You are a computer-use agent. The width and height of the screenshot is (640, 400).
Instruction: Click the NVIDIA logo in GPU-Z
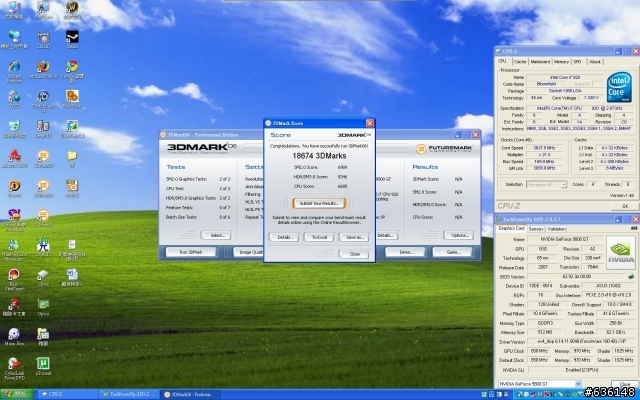(620, 253)
